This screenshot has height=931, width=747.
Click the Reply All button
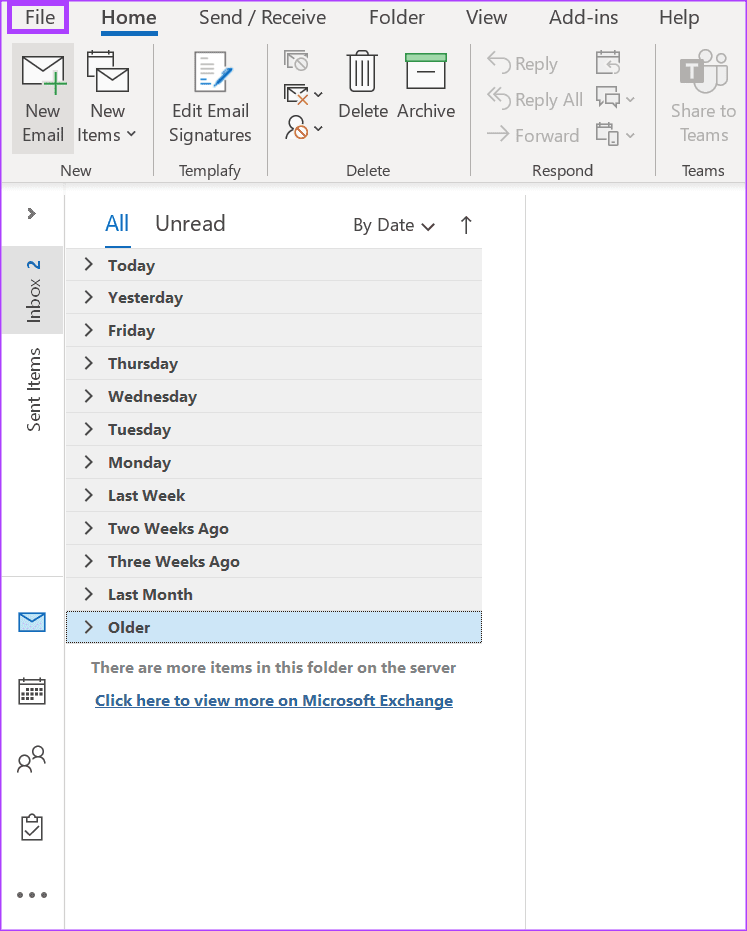tap(534, 99)
